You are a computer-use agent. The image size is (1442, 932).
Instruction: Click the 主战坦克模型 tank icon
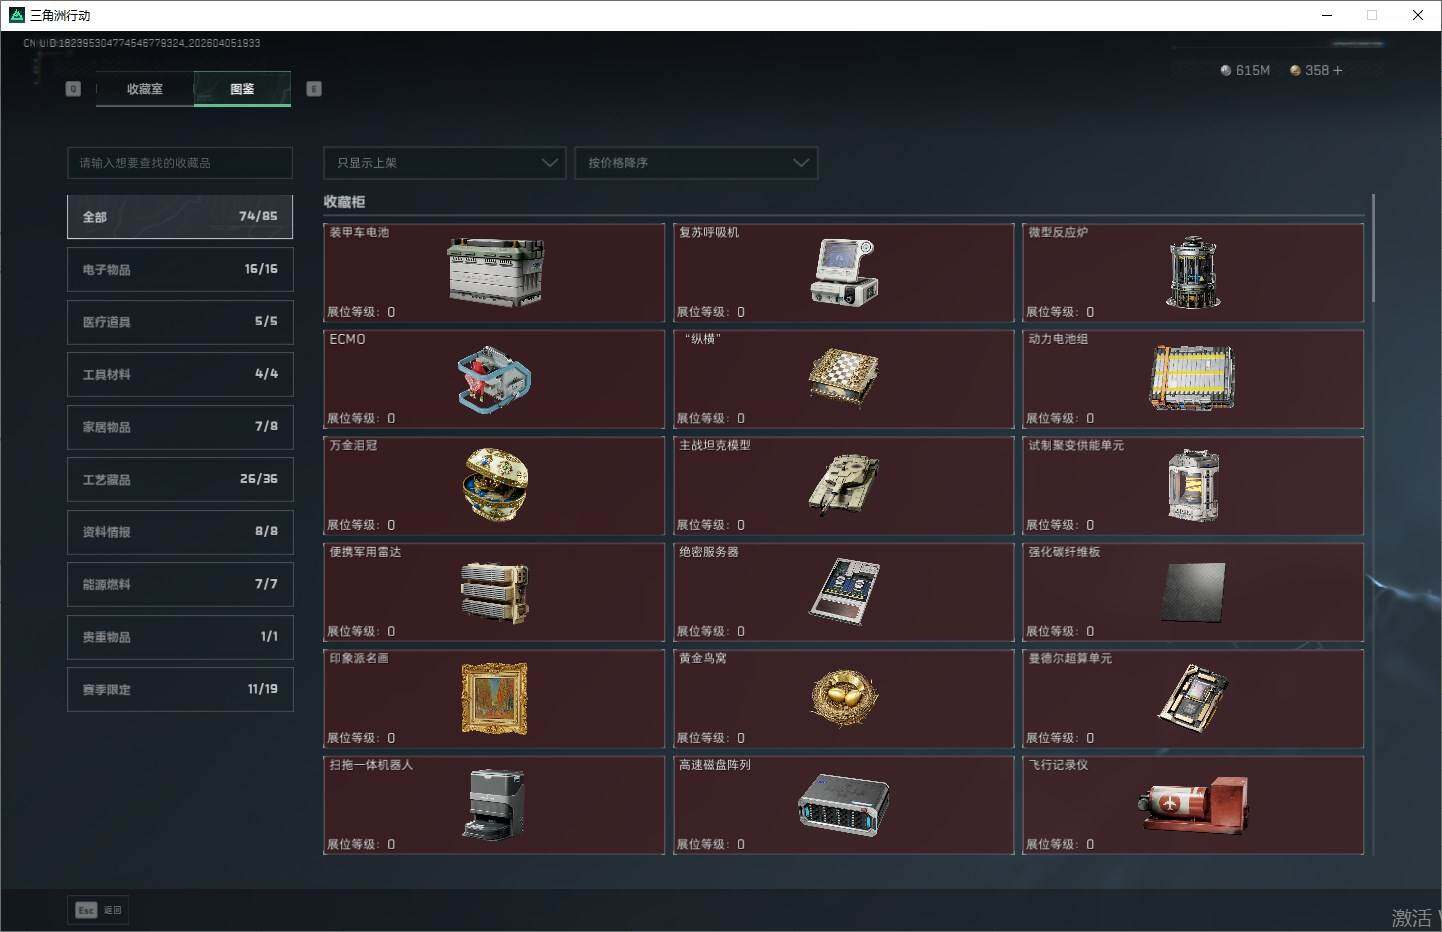843,485
